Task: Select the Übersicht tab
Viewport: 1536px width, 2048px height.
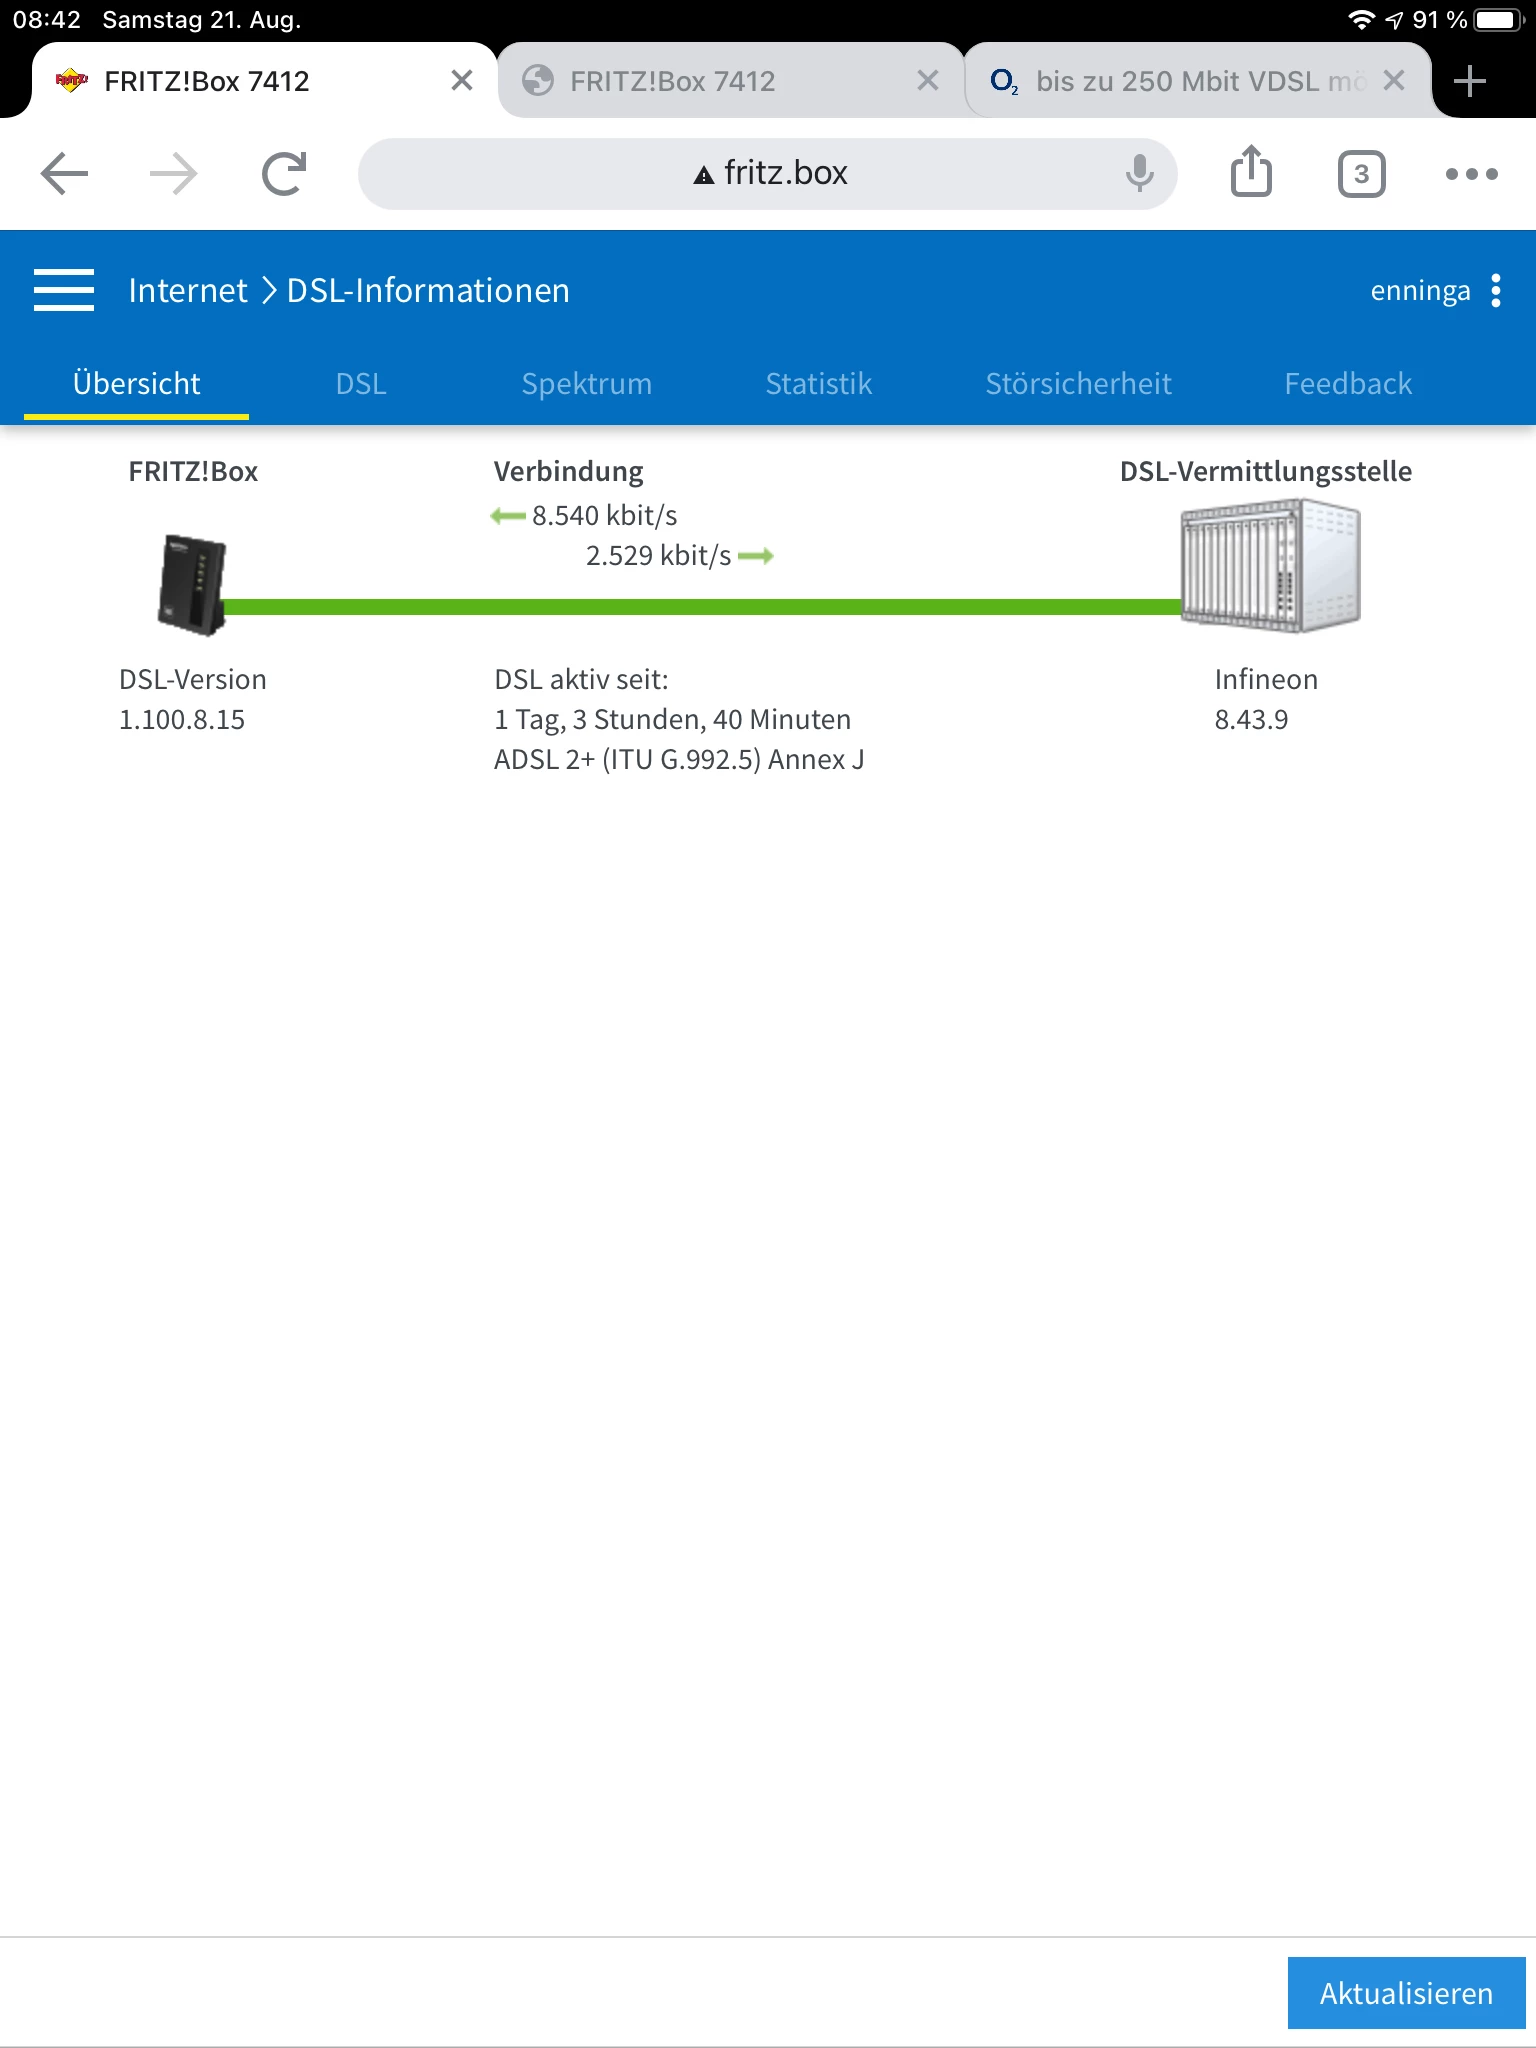Action: (136, 384)
